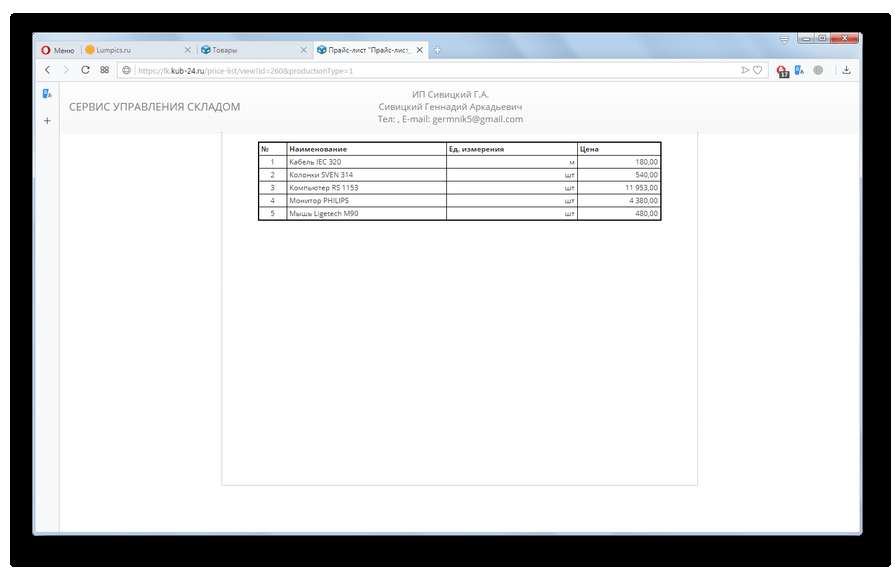Switch to the Lumpics.ru tab
This screenshot has height=568, width=895.
(x=137, y=50)
